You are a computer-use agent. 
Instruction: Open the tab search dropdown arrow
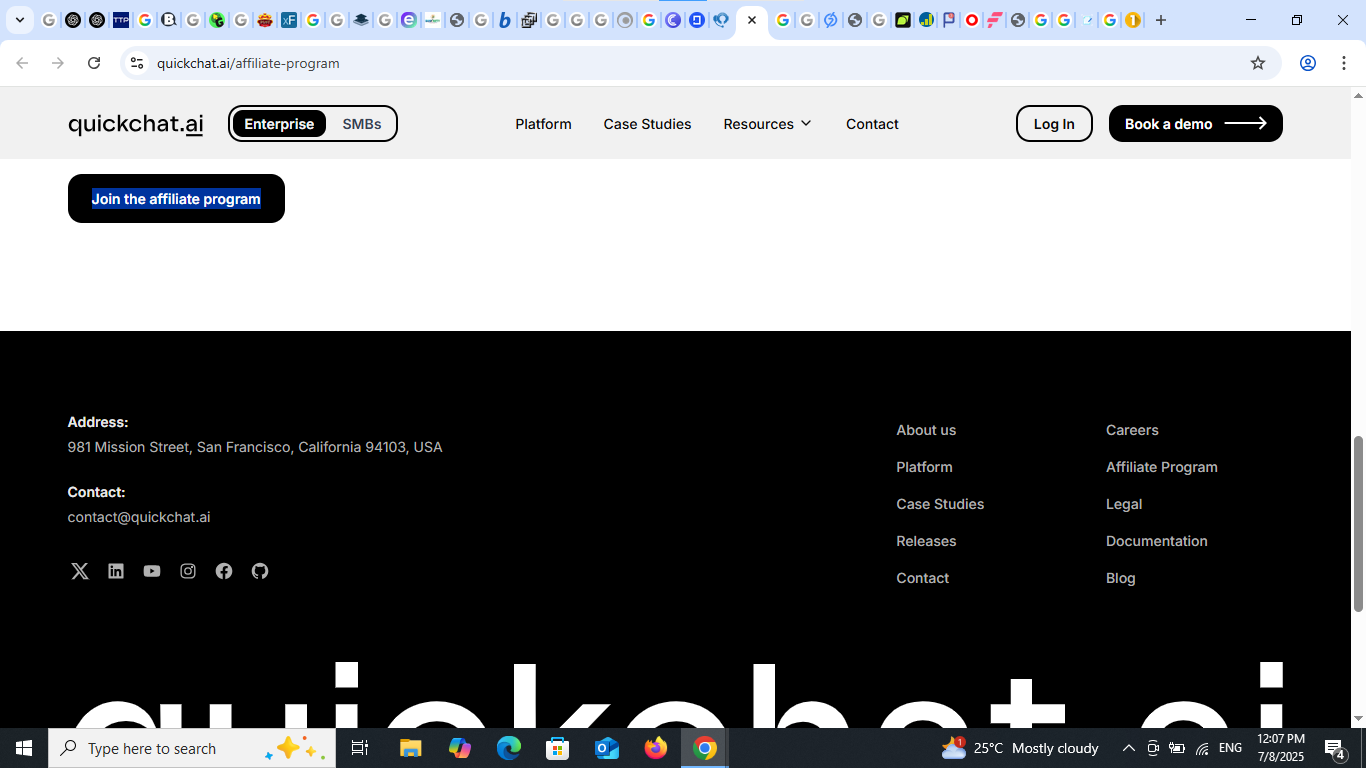[19, 20]
